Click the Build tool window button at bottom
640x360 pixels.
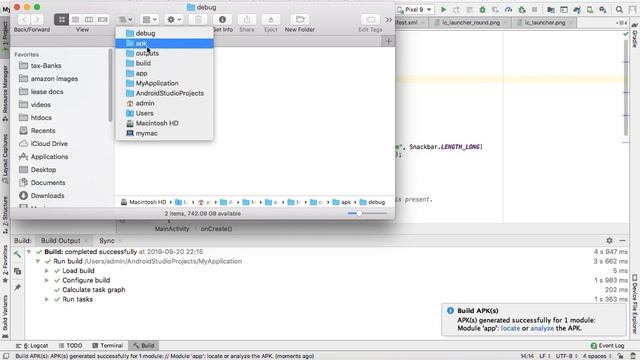[144, 345]
